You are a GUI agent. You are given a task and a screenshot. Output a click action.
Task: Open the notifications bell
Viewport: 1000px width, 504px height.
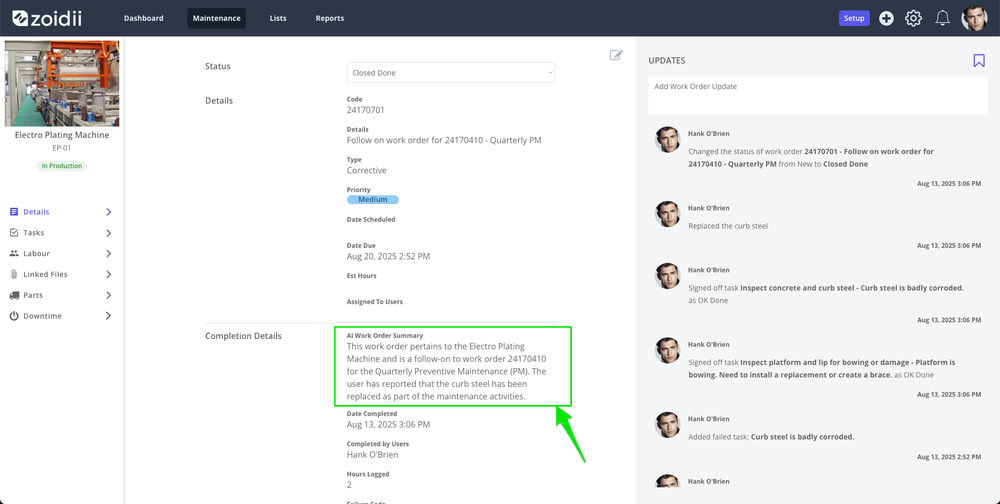pyautogui.click(x=942, y=19)
